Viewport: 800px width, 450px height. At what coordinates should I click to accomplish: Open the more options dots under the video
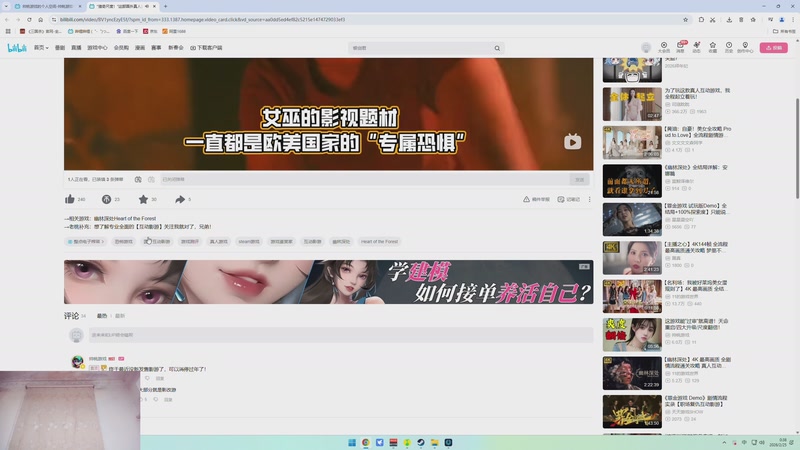pos(589,199)
